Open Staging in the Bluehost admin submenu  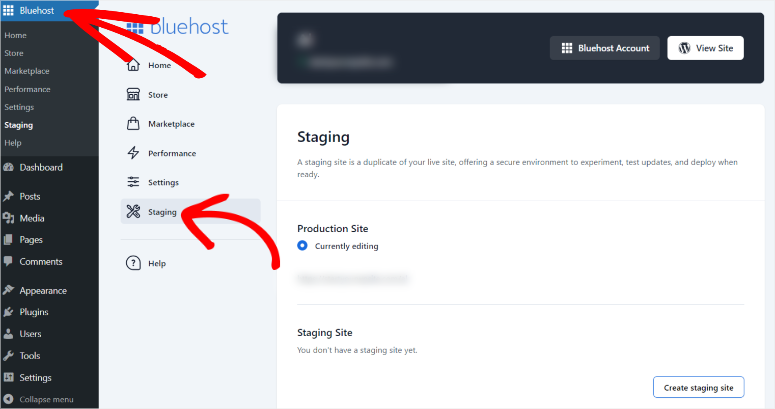18,125
